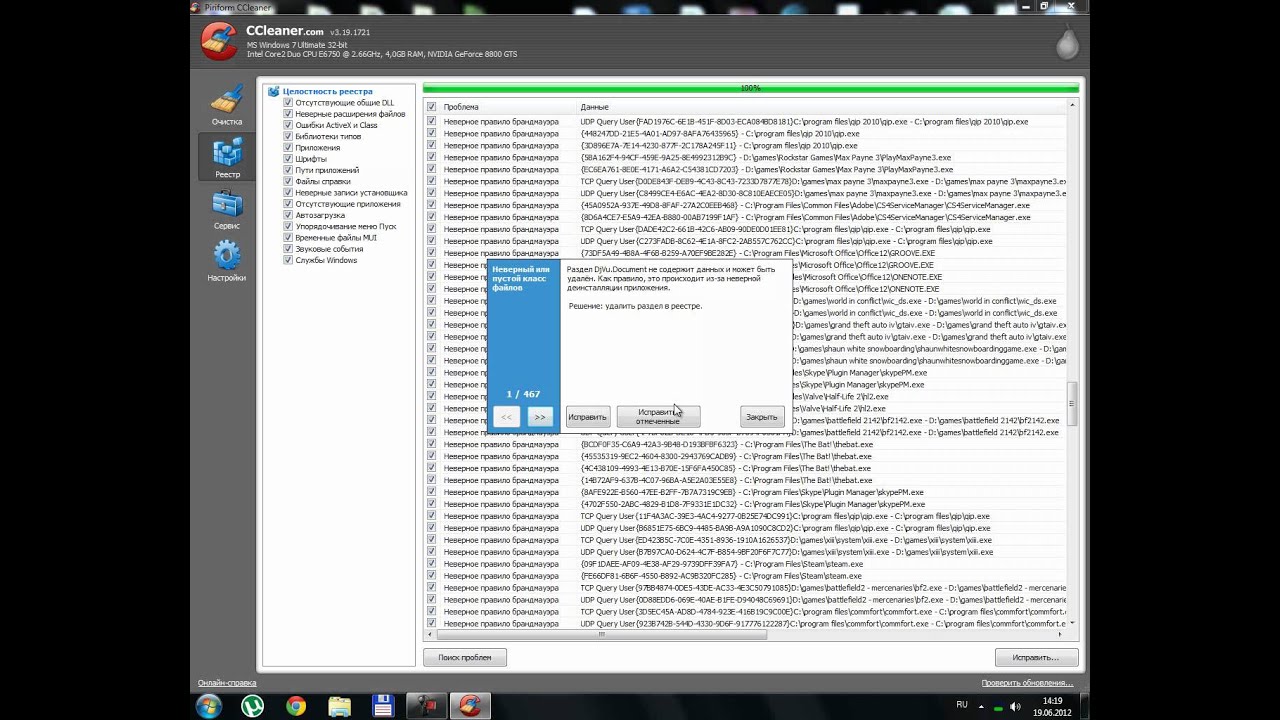Open the screen recorder taskbar item
Viewport: 1280px width, 720px height.
426,706
